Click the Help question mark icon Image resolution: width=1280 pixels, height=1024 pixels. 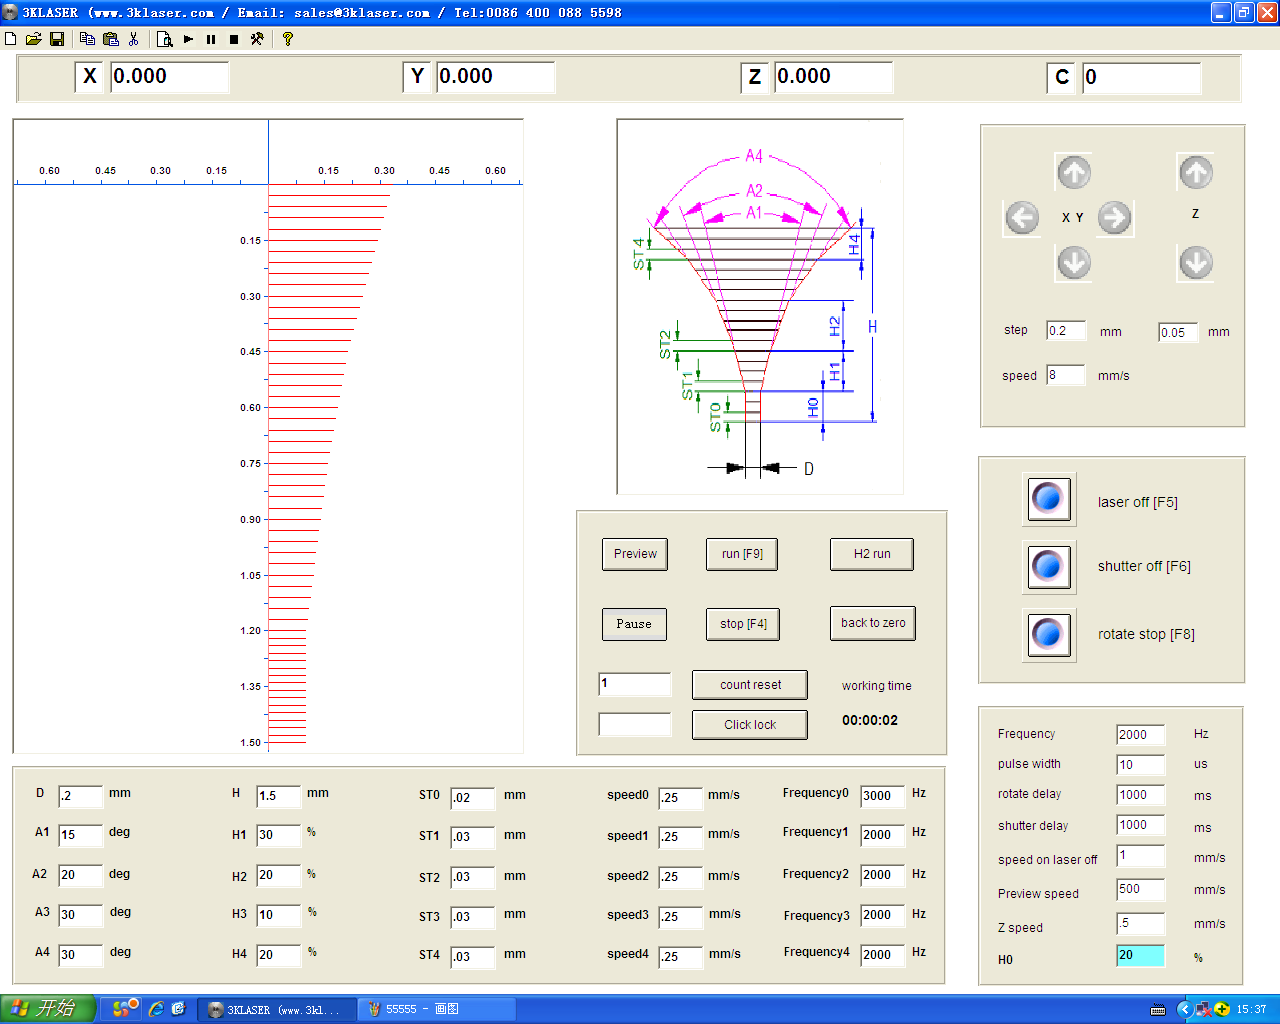pyautogui.click(x=288, y=39)
